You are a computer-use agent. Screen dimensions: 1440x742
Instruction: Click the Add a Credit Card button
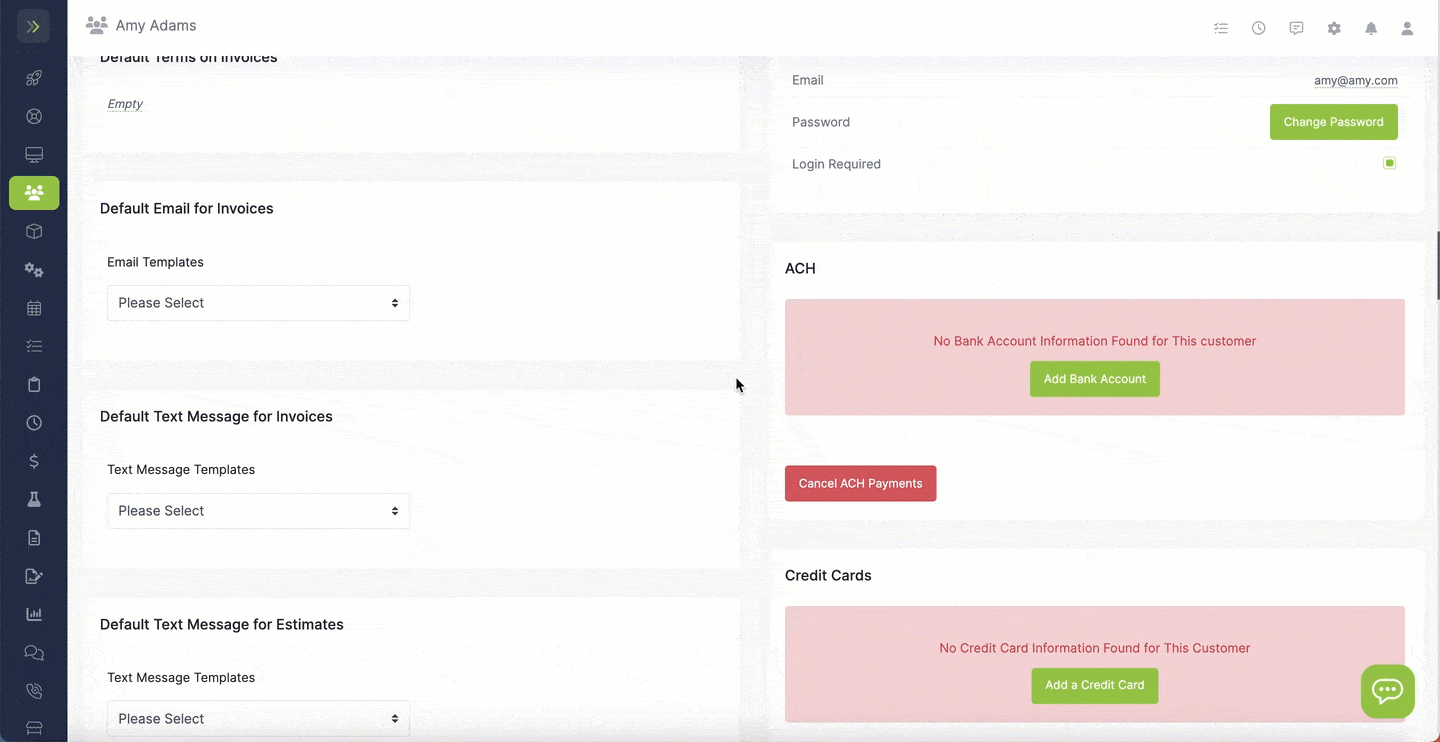pyautogui.click(x=1095, y=685)
